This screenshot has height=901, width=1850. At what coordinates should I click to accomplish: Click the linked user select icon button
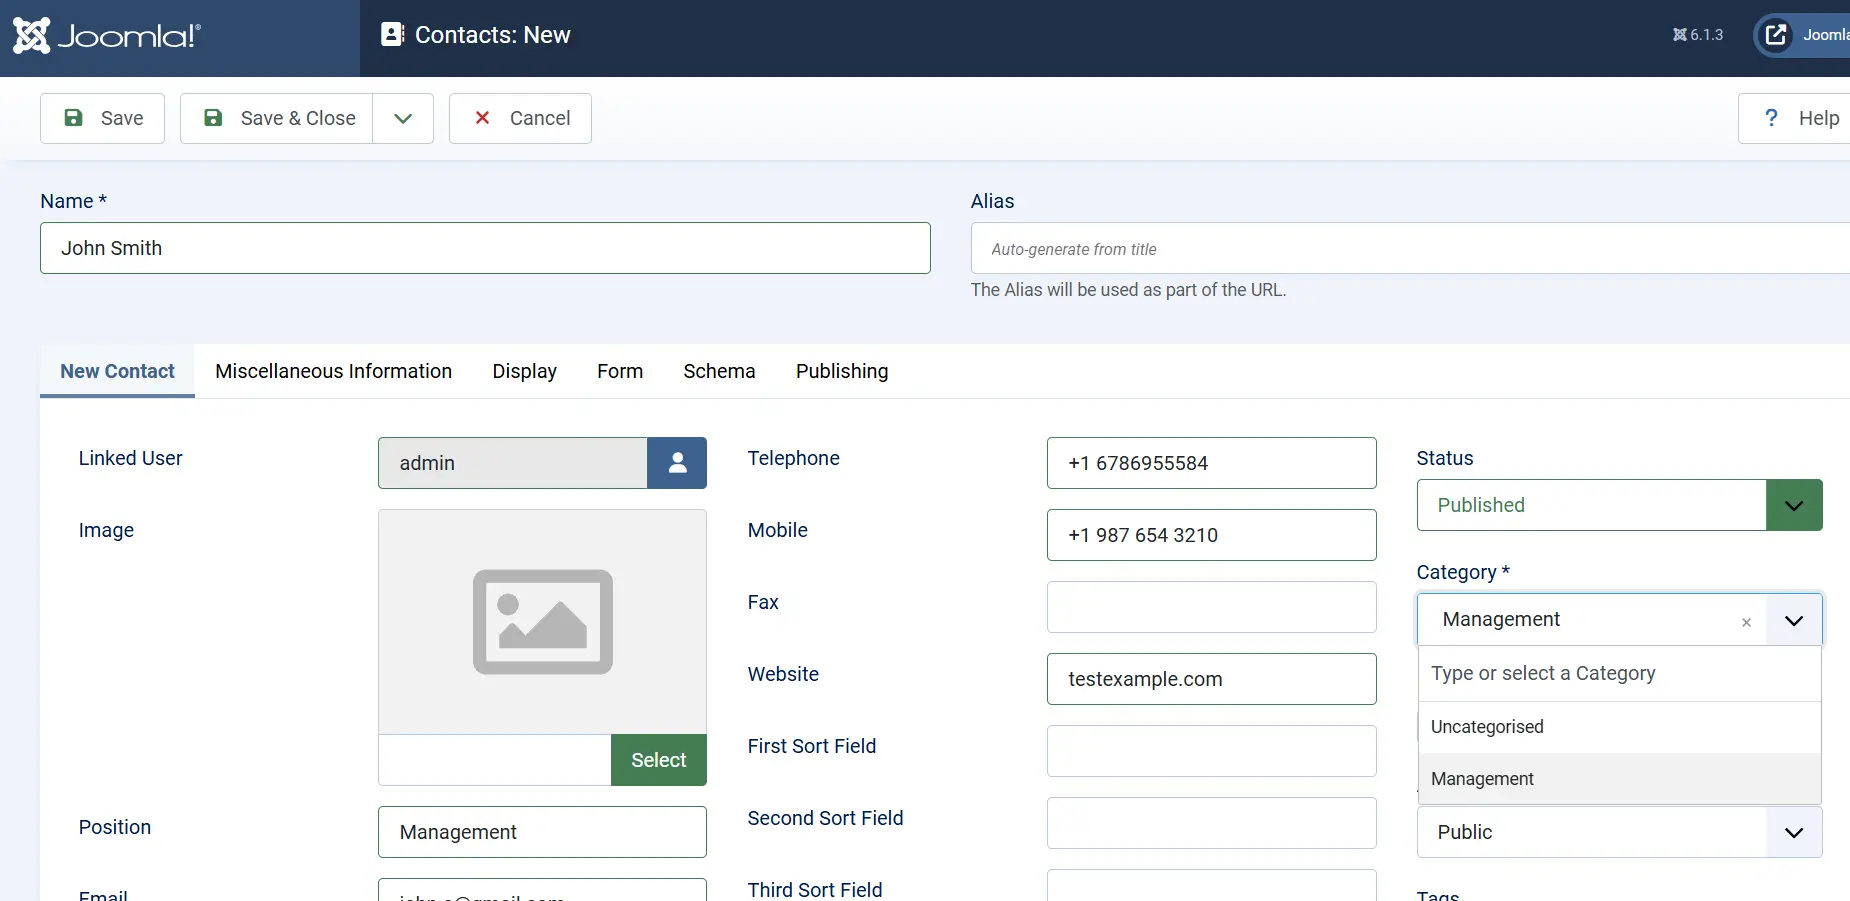tap(677, 463)
